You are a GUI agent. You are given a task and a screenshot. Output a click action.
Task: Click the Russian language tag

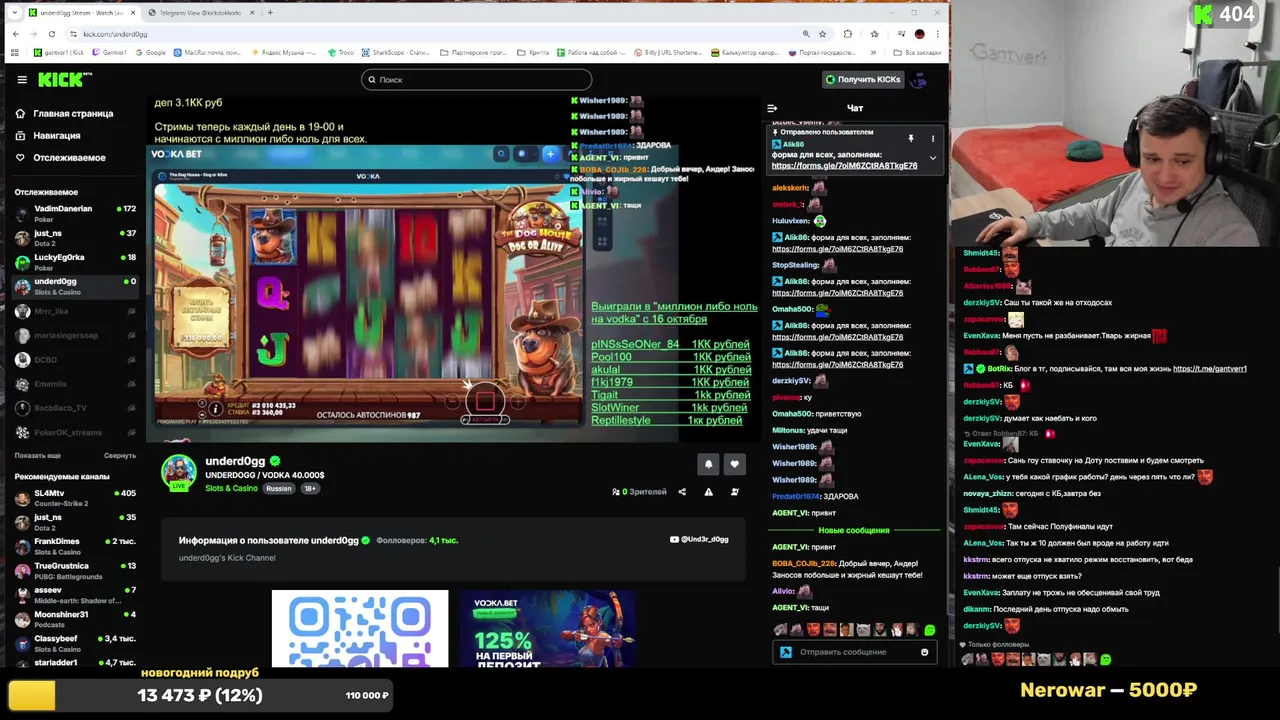(278, 489)
